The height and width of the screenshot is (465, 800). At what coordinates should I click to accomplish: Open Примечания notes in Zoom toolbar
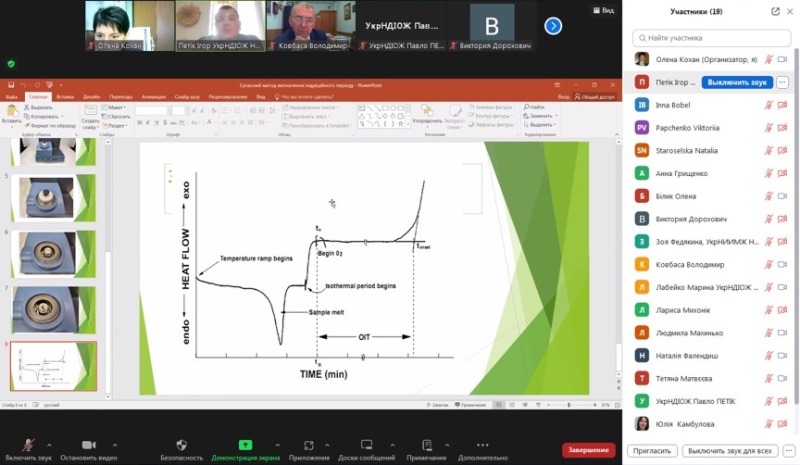click(x=426, y=449)
